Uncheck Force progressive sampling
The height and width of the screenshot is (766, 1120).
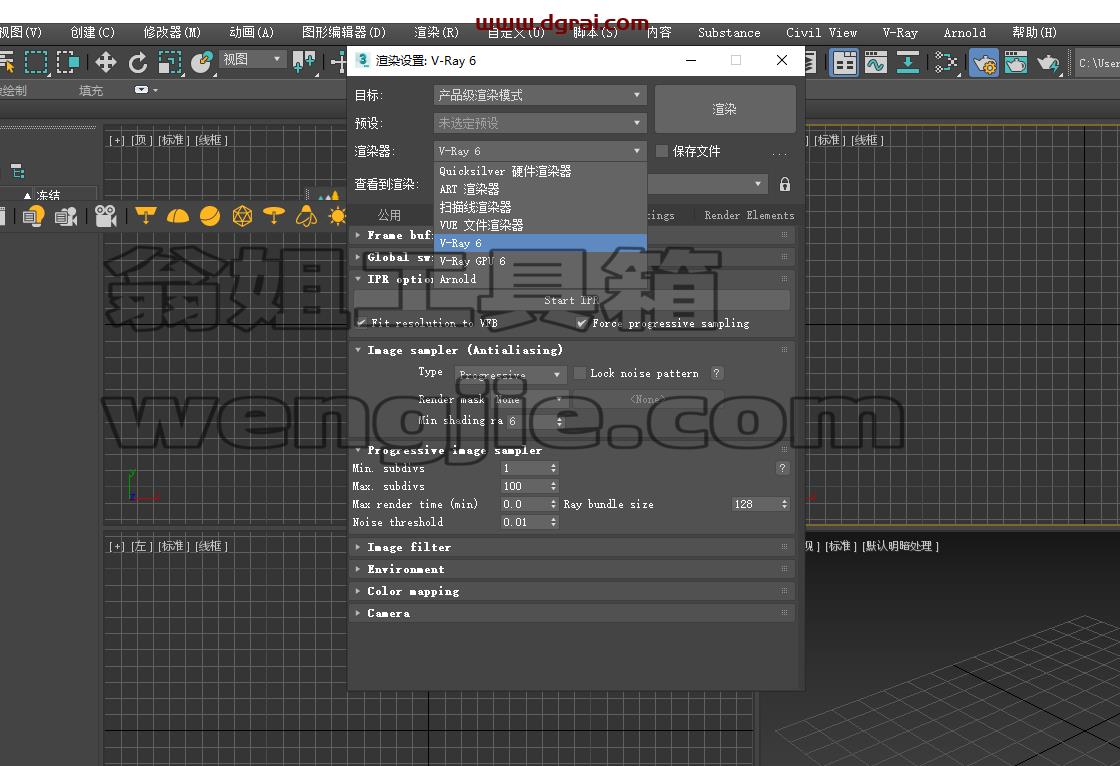[x=582, y=323]
